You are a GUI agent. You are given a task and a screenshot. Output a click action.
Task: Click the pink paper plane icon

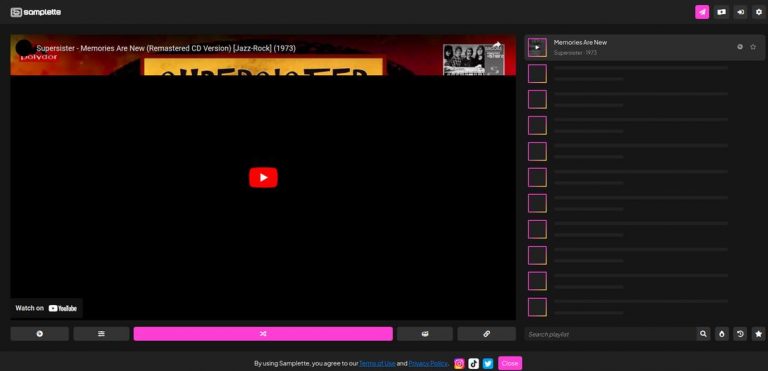(702, 12)
